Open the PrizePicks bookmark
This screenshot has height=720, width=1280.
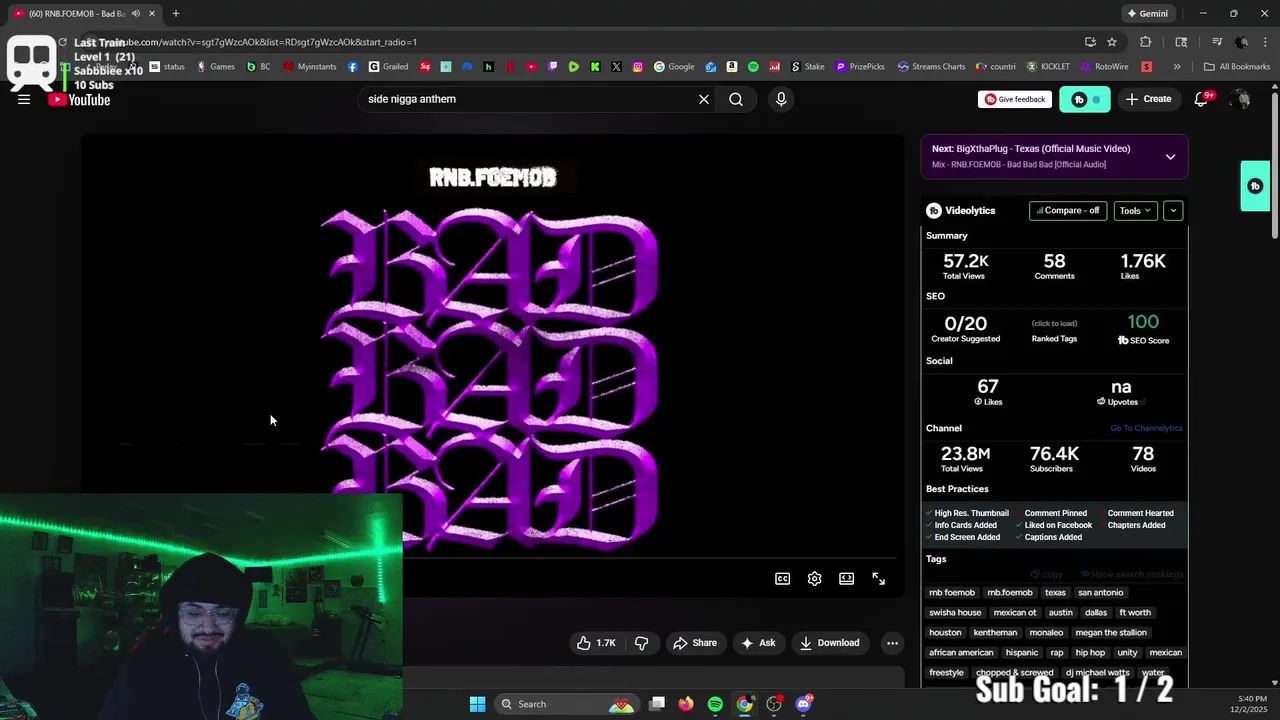click(x=860, y=67)
